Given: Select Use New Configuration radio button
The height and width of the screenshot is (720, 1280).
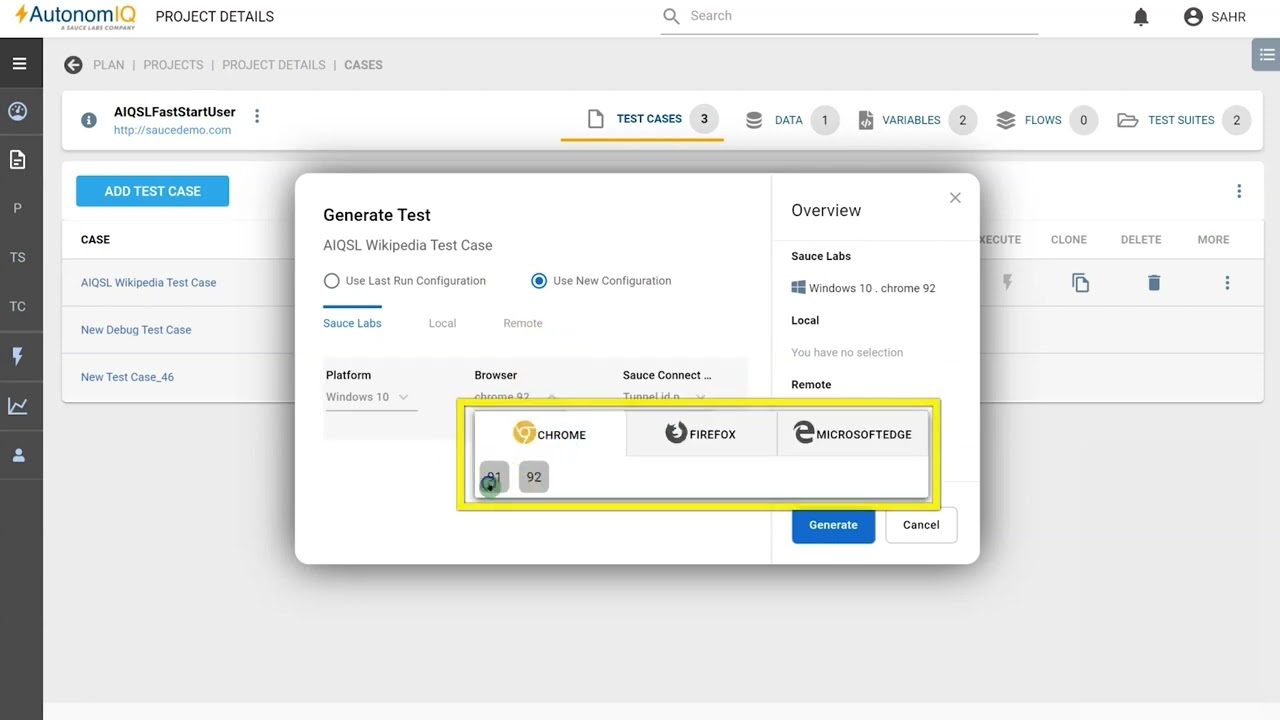Looking at the screenshot, I should (x=539, y=281).
